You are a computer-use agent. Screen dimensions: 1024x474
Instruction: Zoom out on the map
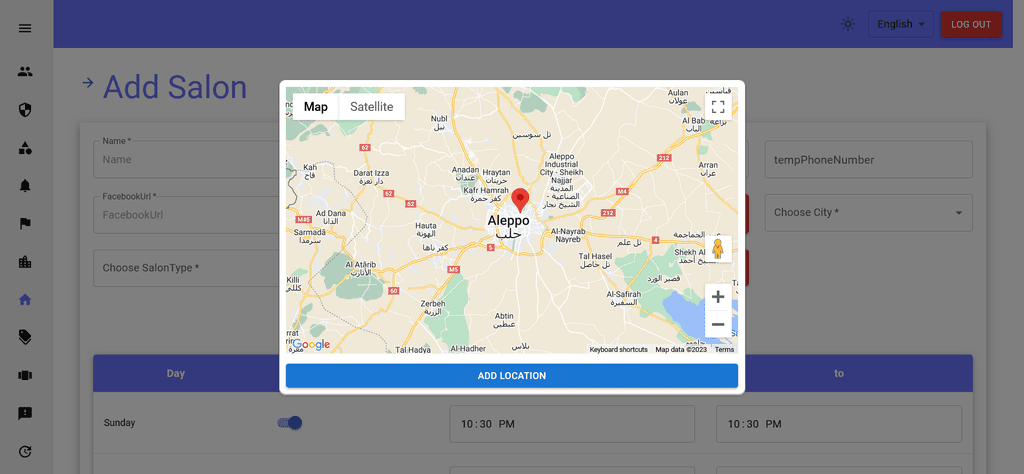tap(718, 324)
